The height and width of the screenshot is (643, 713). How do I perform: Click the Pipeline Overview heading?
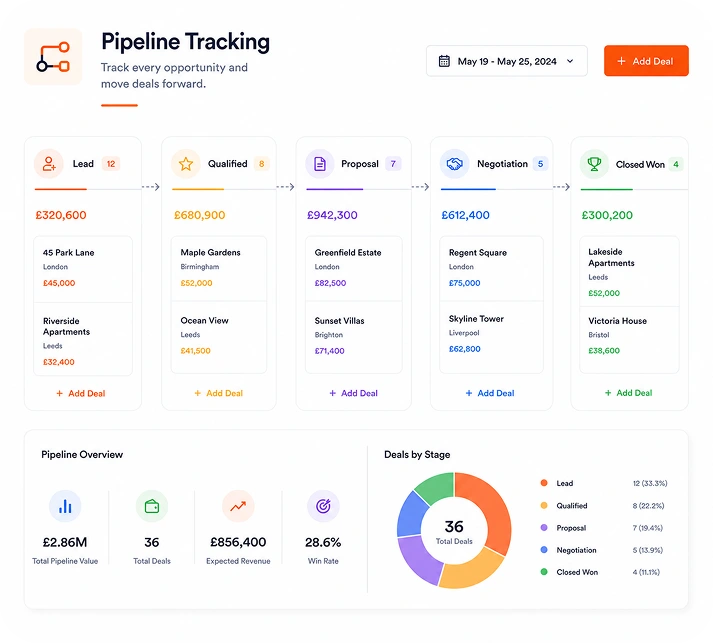[82, 454]
